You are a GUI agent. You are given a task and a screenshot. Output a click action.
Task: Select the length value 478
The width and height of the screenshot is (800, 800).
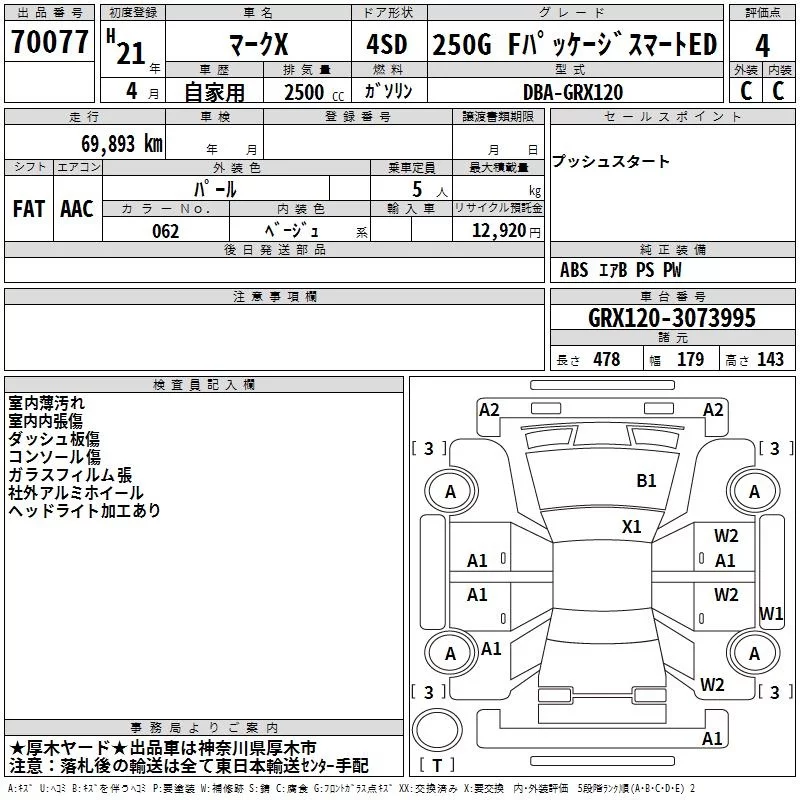coord(607,359)
